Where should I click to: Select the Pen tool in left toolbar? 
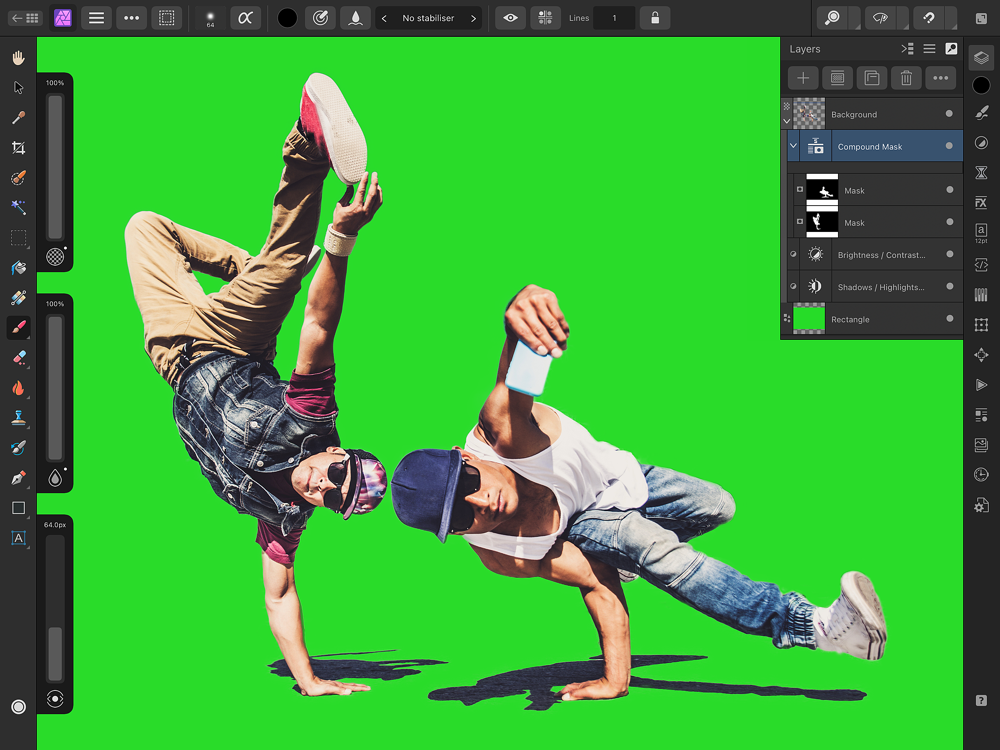point(18,478)
